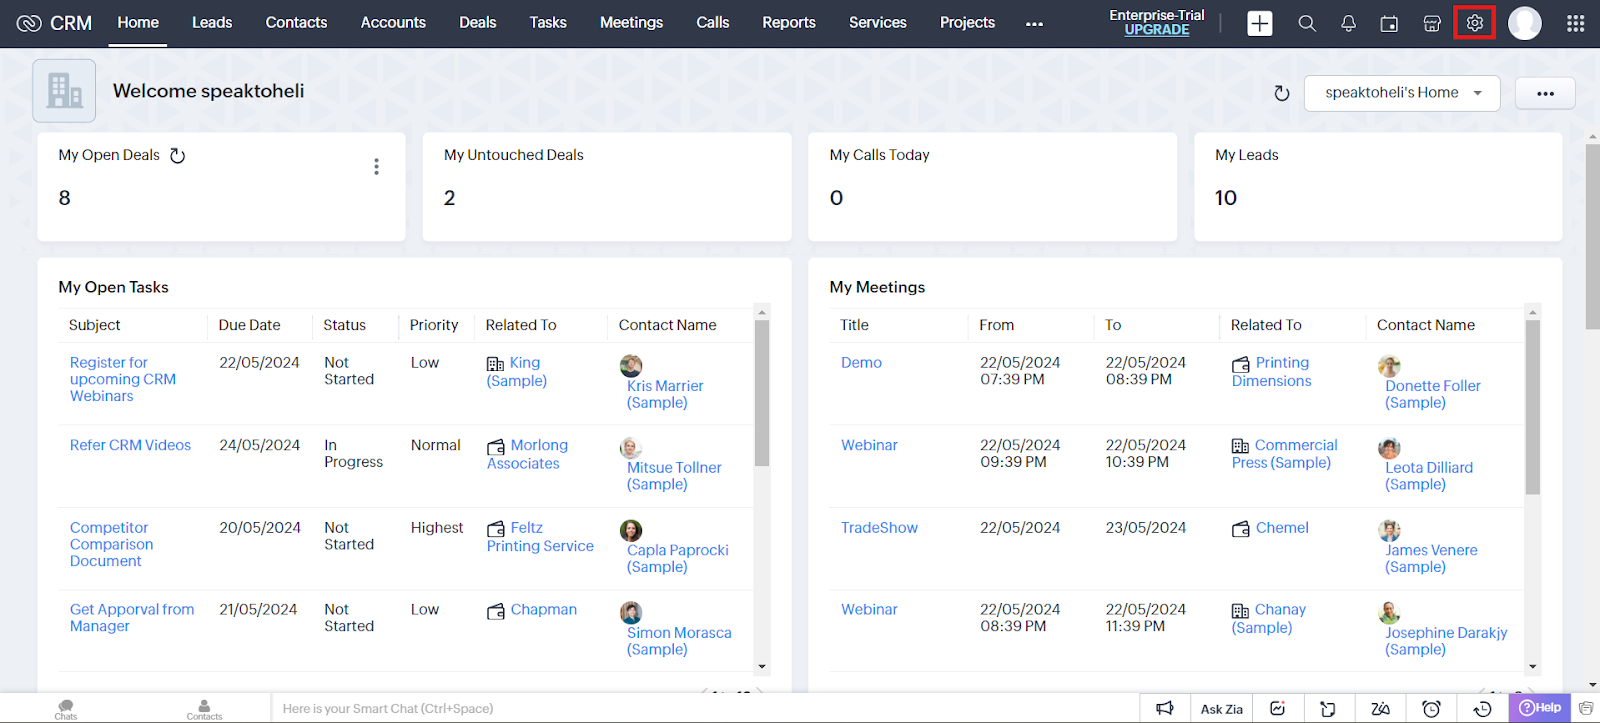Click the page's main vertical scrollbar
The image size is (1600, 723).
[x=1592, y=237]
